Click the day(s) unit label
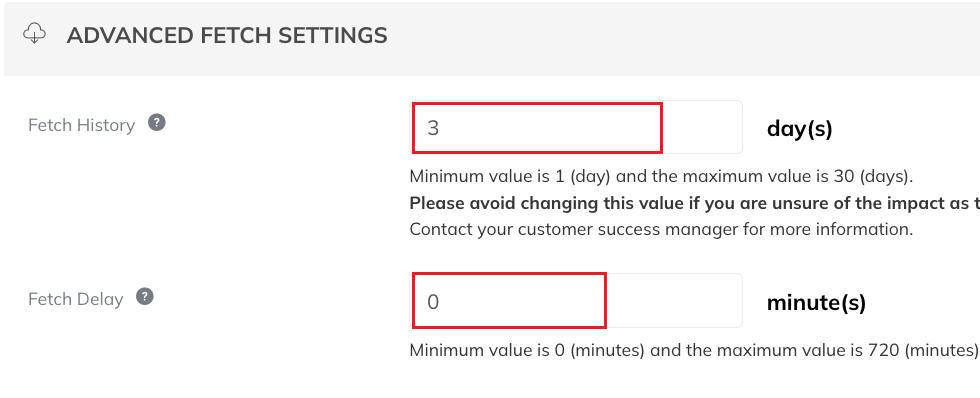The width and height of the screenshot is (980, 398). click(799, 129)
